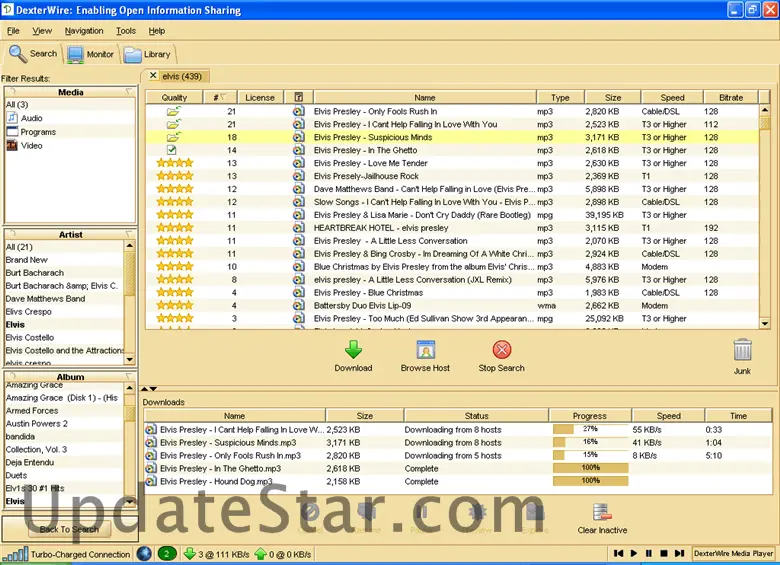
Task: Select album Austin Powers 2
Action: point(36,424)
